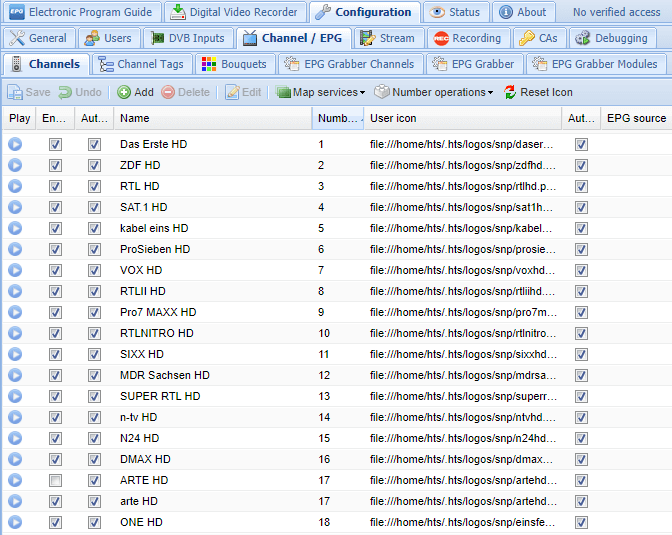Go to the DVB Inputs tab
The width and height of the screenshot is (672, 535).
[188, 38]
